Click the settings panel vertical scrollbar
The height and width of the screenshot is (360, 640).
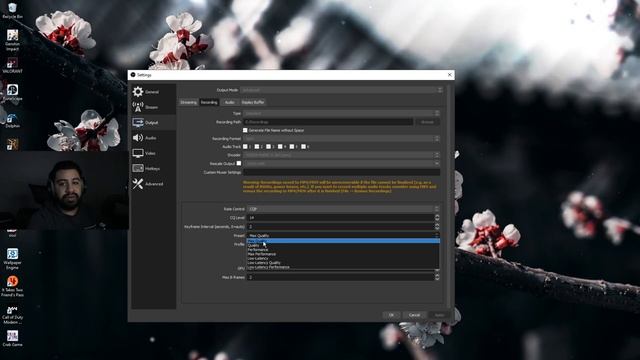pyautogui.click(x=449, y=196)
